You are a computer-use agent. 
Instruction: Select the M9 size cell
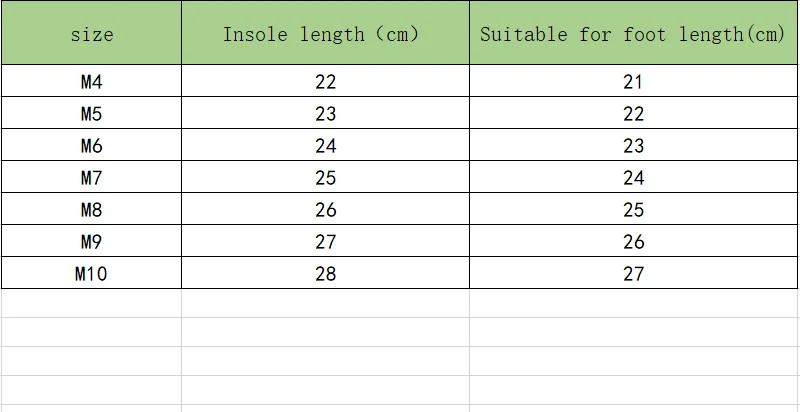[92, 241]
